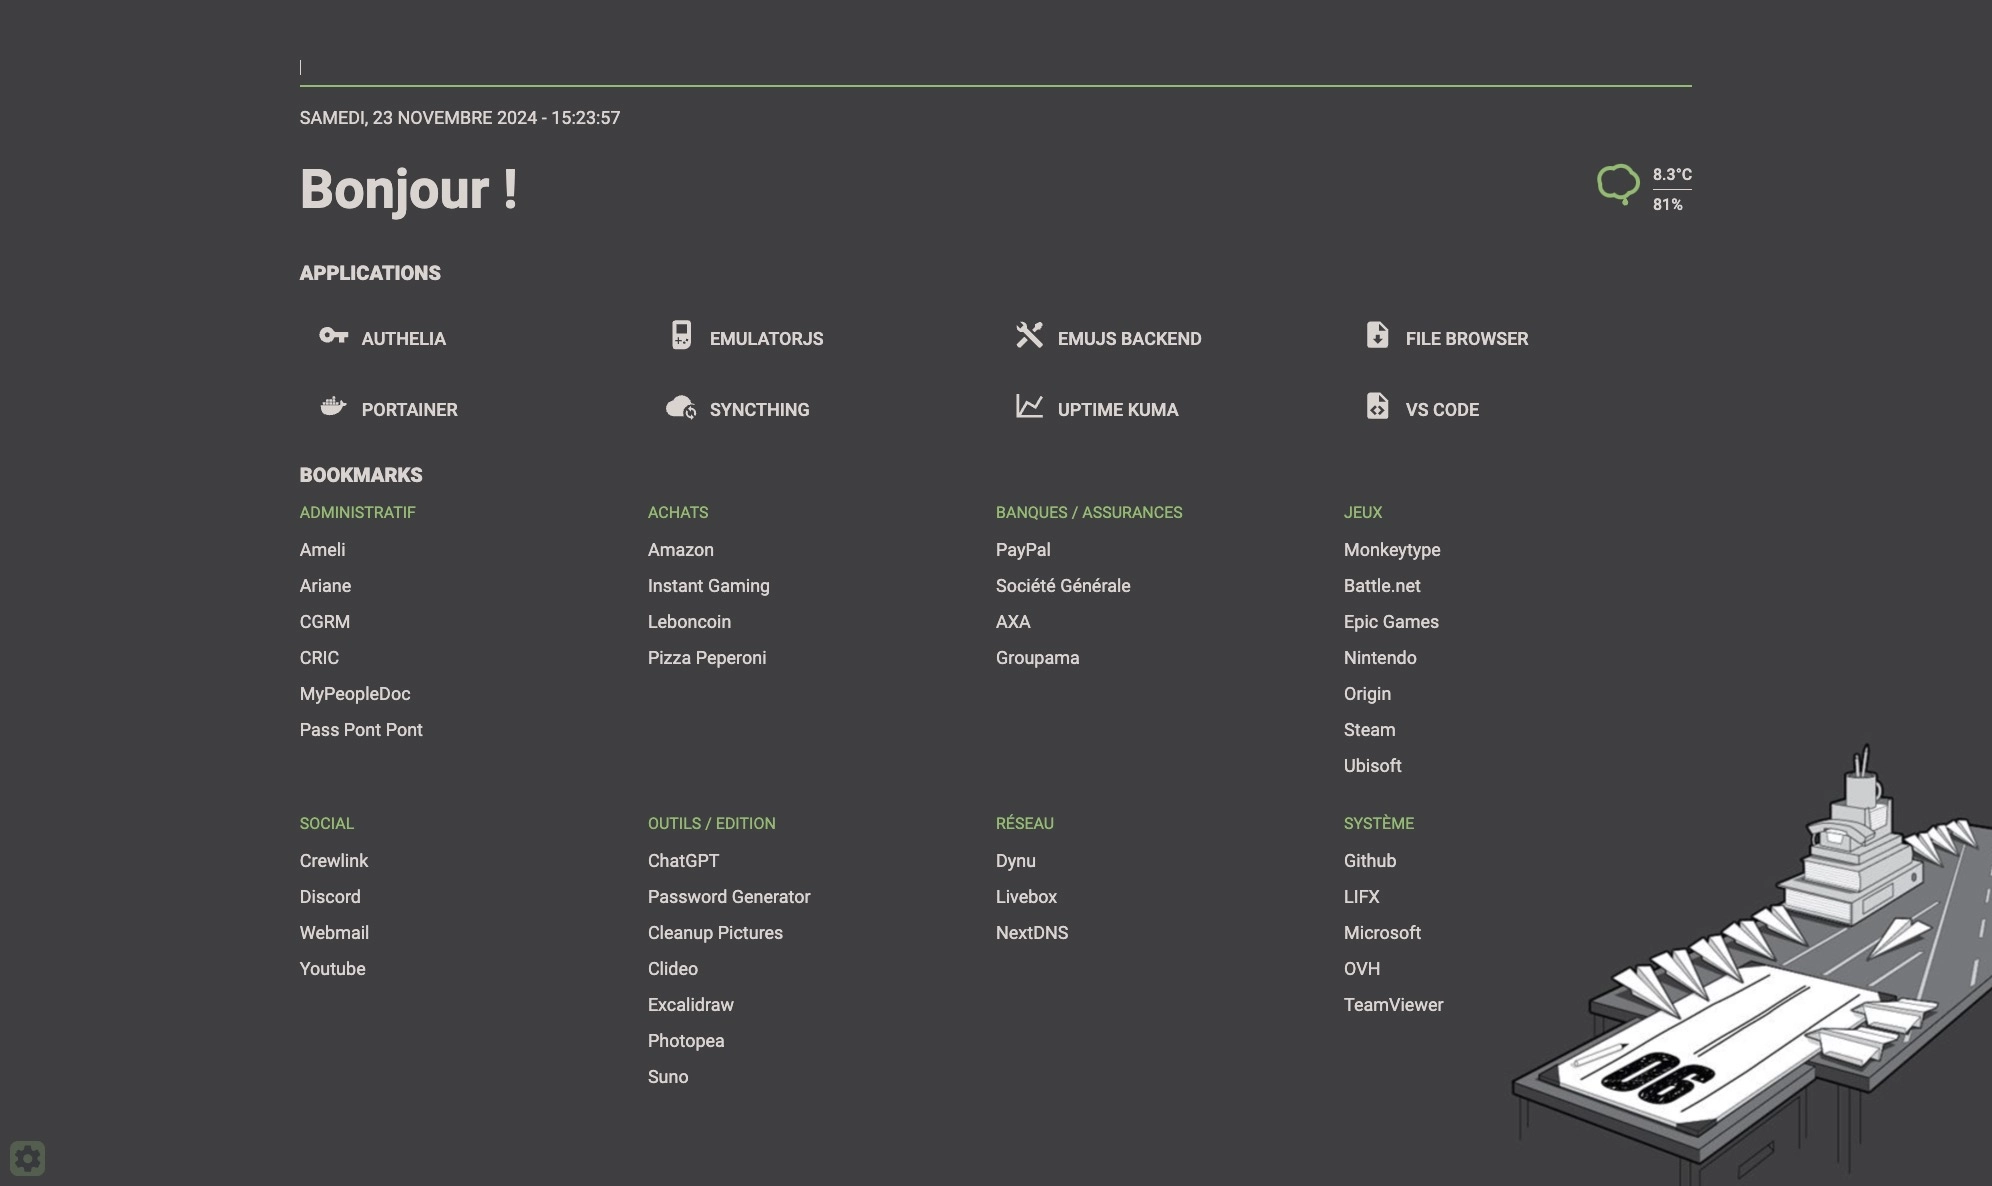The image size is (1992, 1186).
Task: Launch the VS Code label
Action: [1442, 410]
